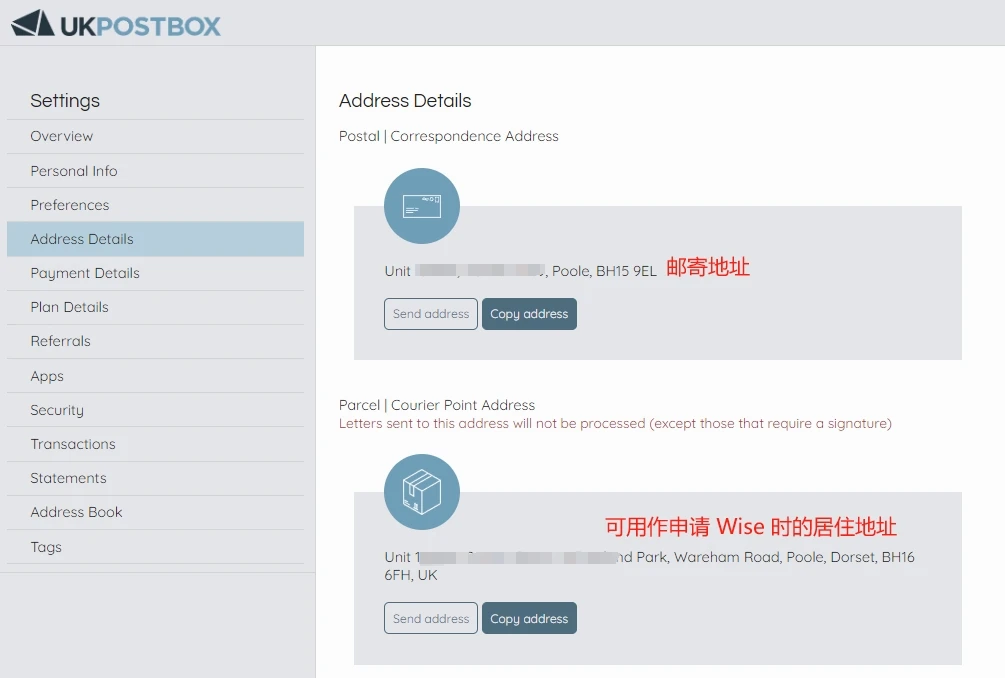This screenshot has width=1005, height=678.
Task: Open the Referrals section
Action: [61, 341]
